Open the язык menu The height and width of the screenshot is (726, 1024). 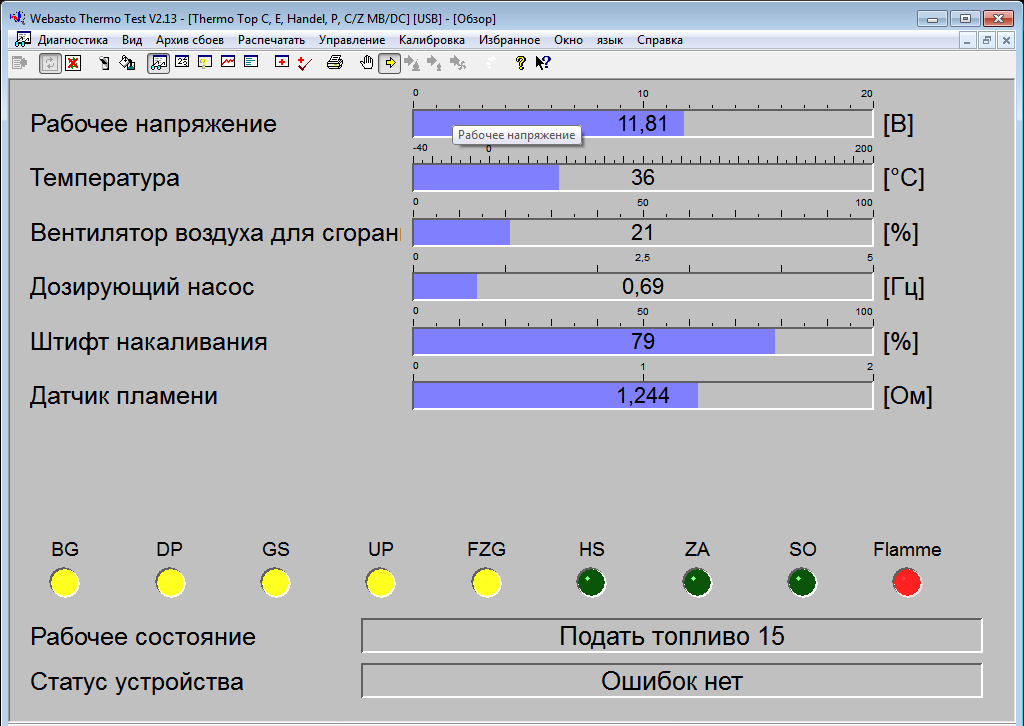point(609,40)
